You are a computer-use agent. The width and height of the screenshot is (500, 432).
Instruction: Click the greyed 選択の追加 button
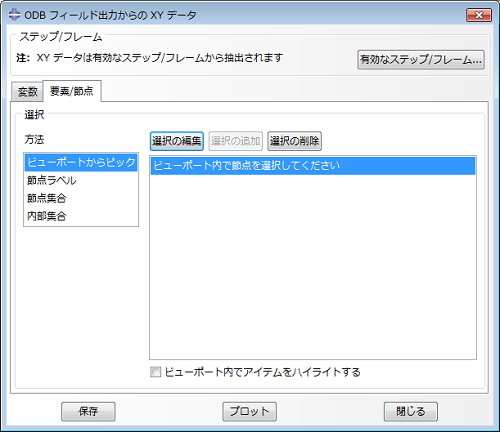tap(236, 141)
